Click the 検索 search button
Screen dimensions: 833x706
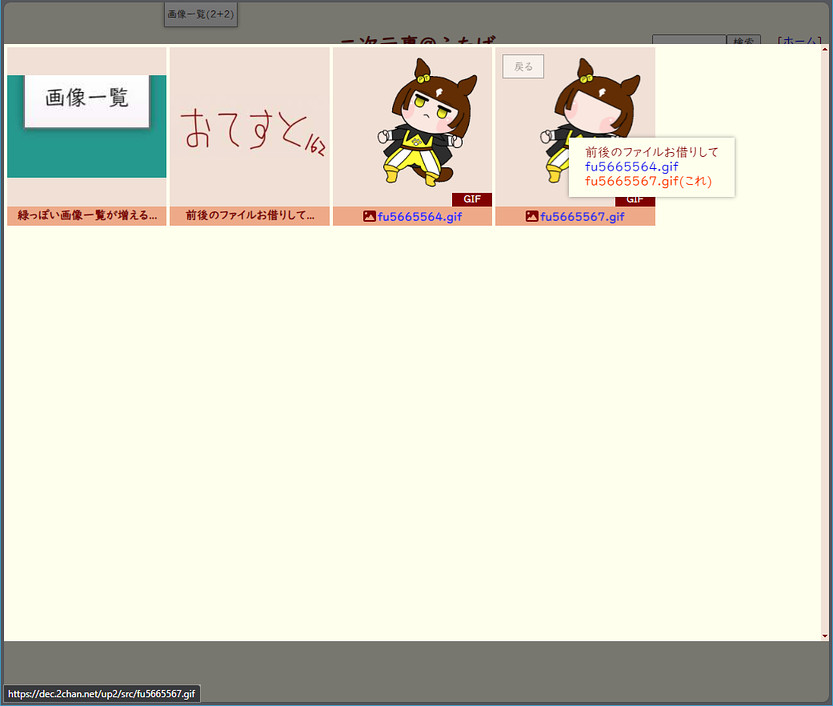coord(743,41)
